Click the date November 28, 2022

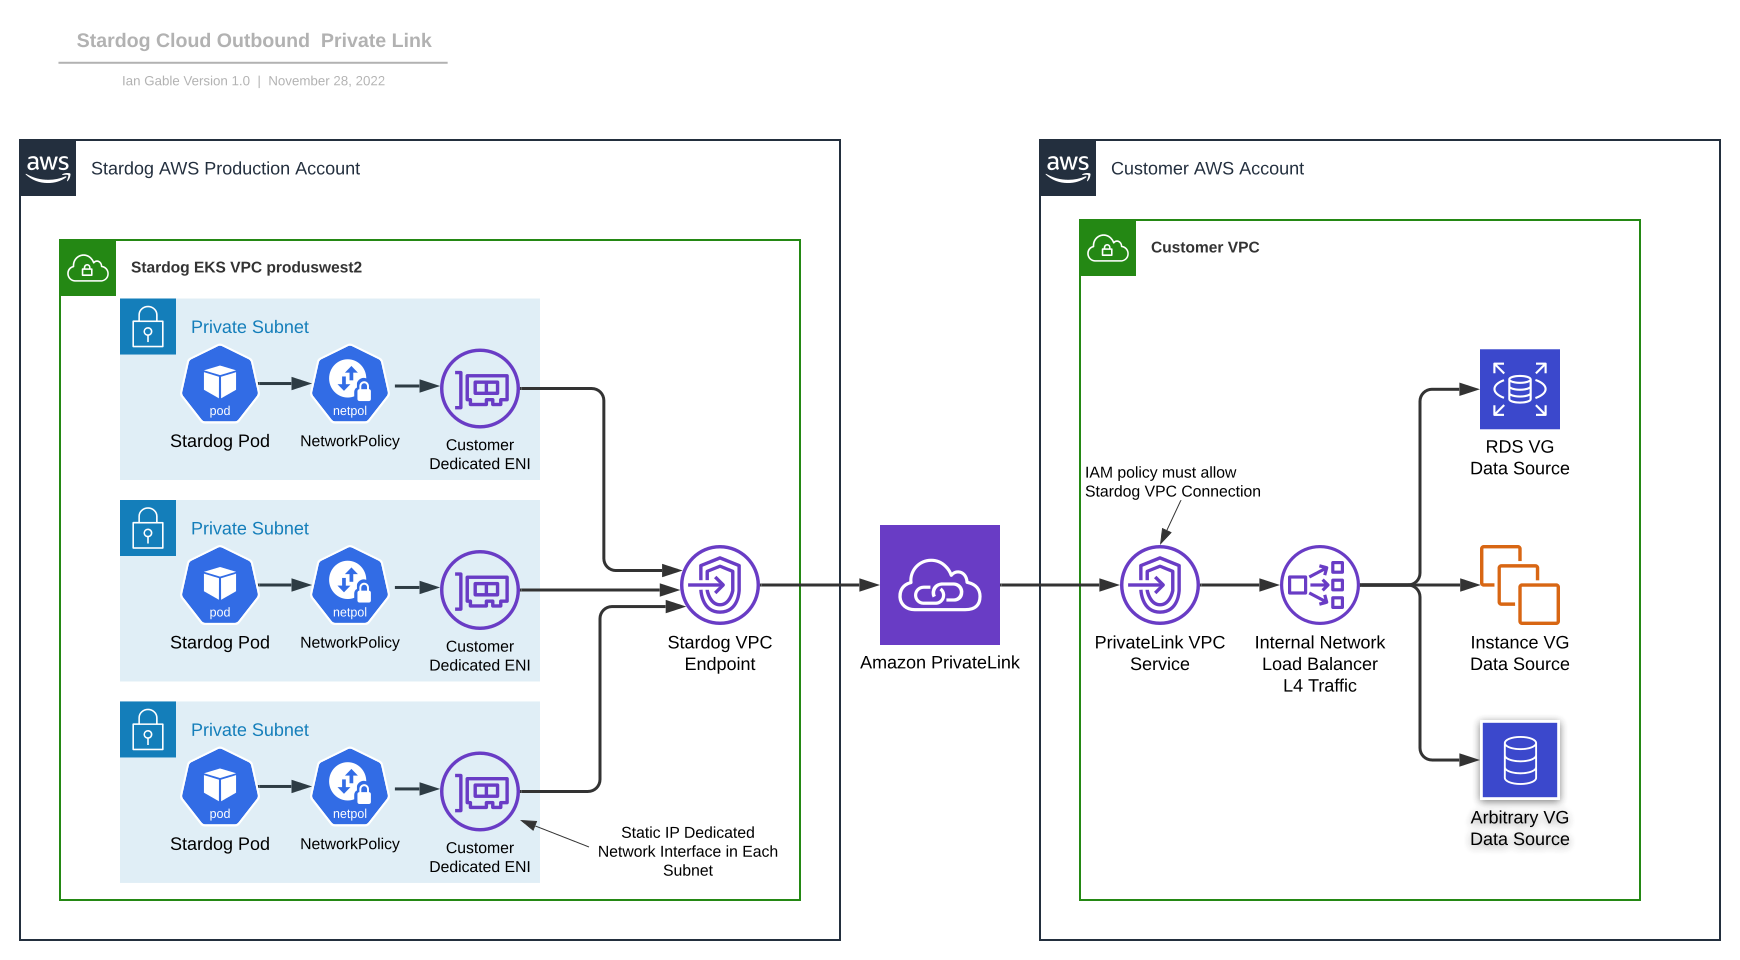tap(326, 81)
